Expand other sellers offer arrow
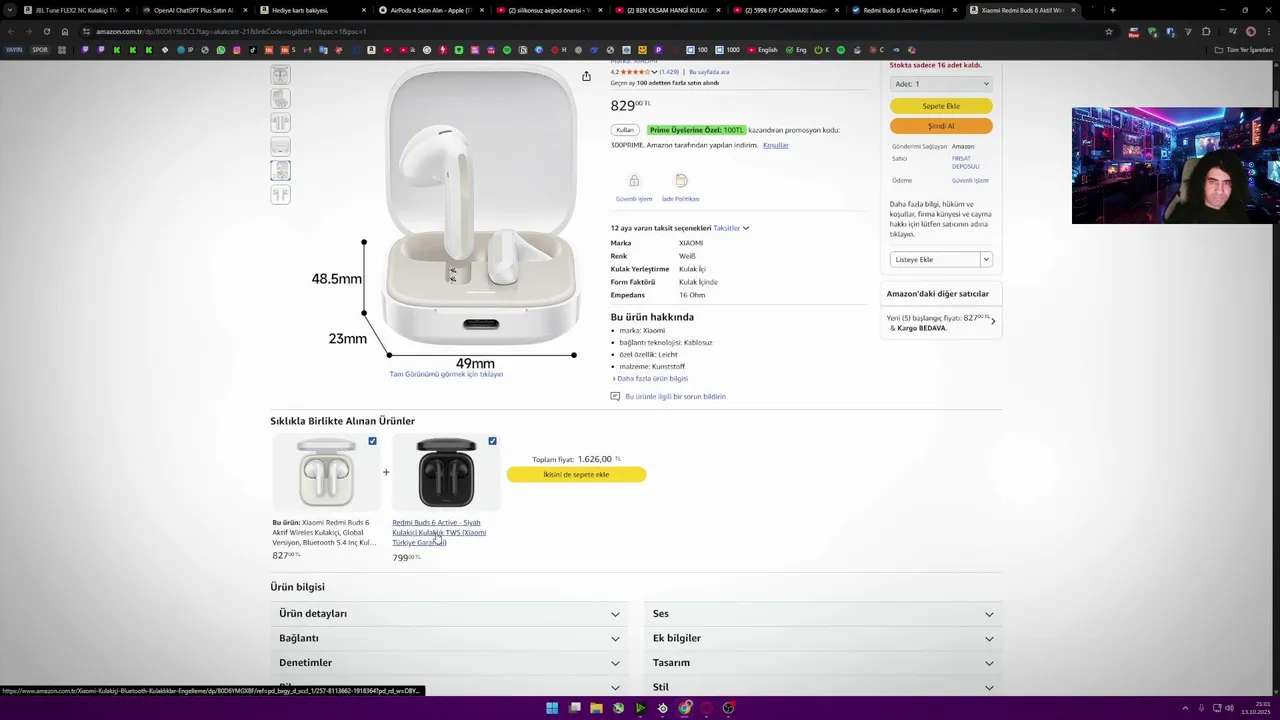The height and width of the screenshot is (720, 1280). pyautogui.click(x=992, y=321)
